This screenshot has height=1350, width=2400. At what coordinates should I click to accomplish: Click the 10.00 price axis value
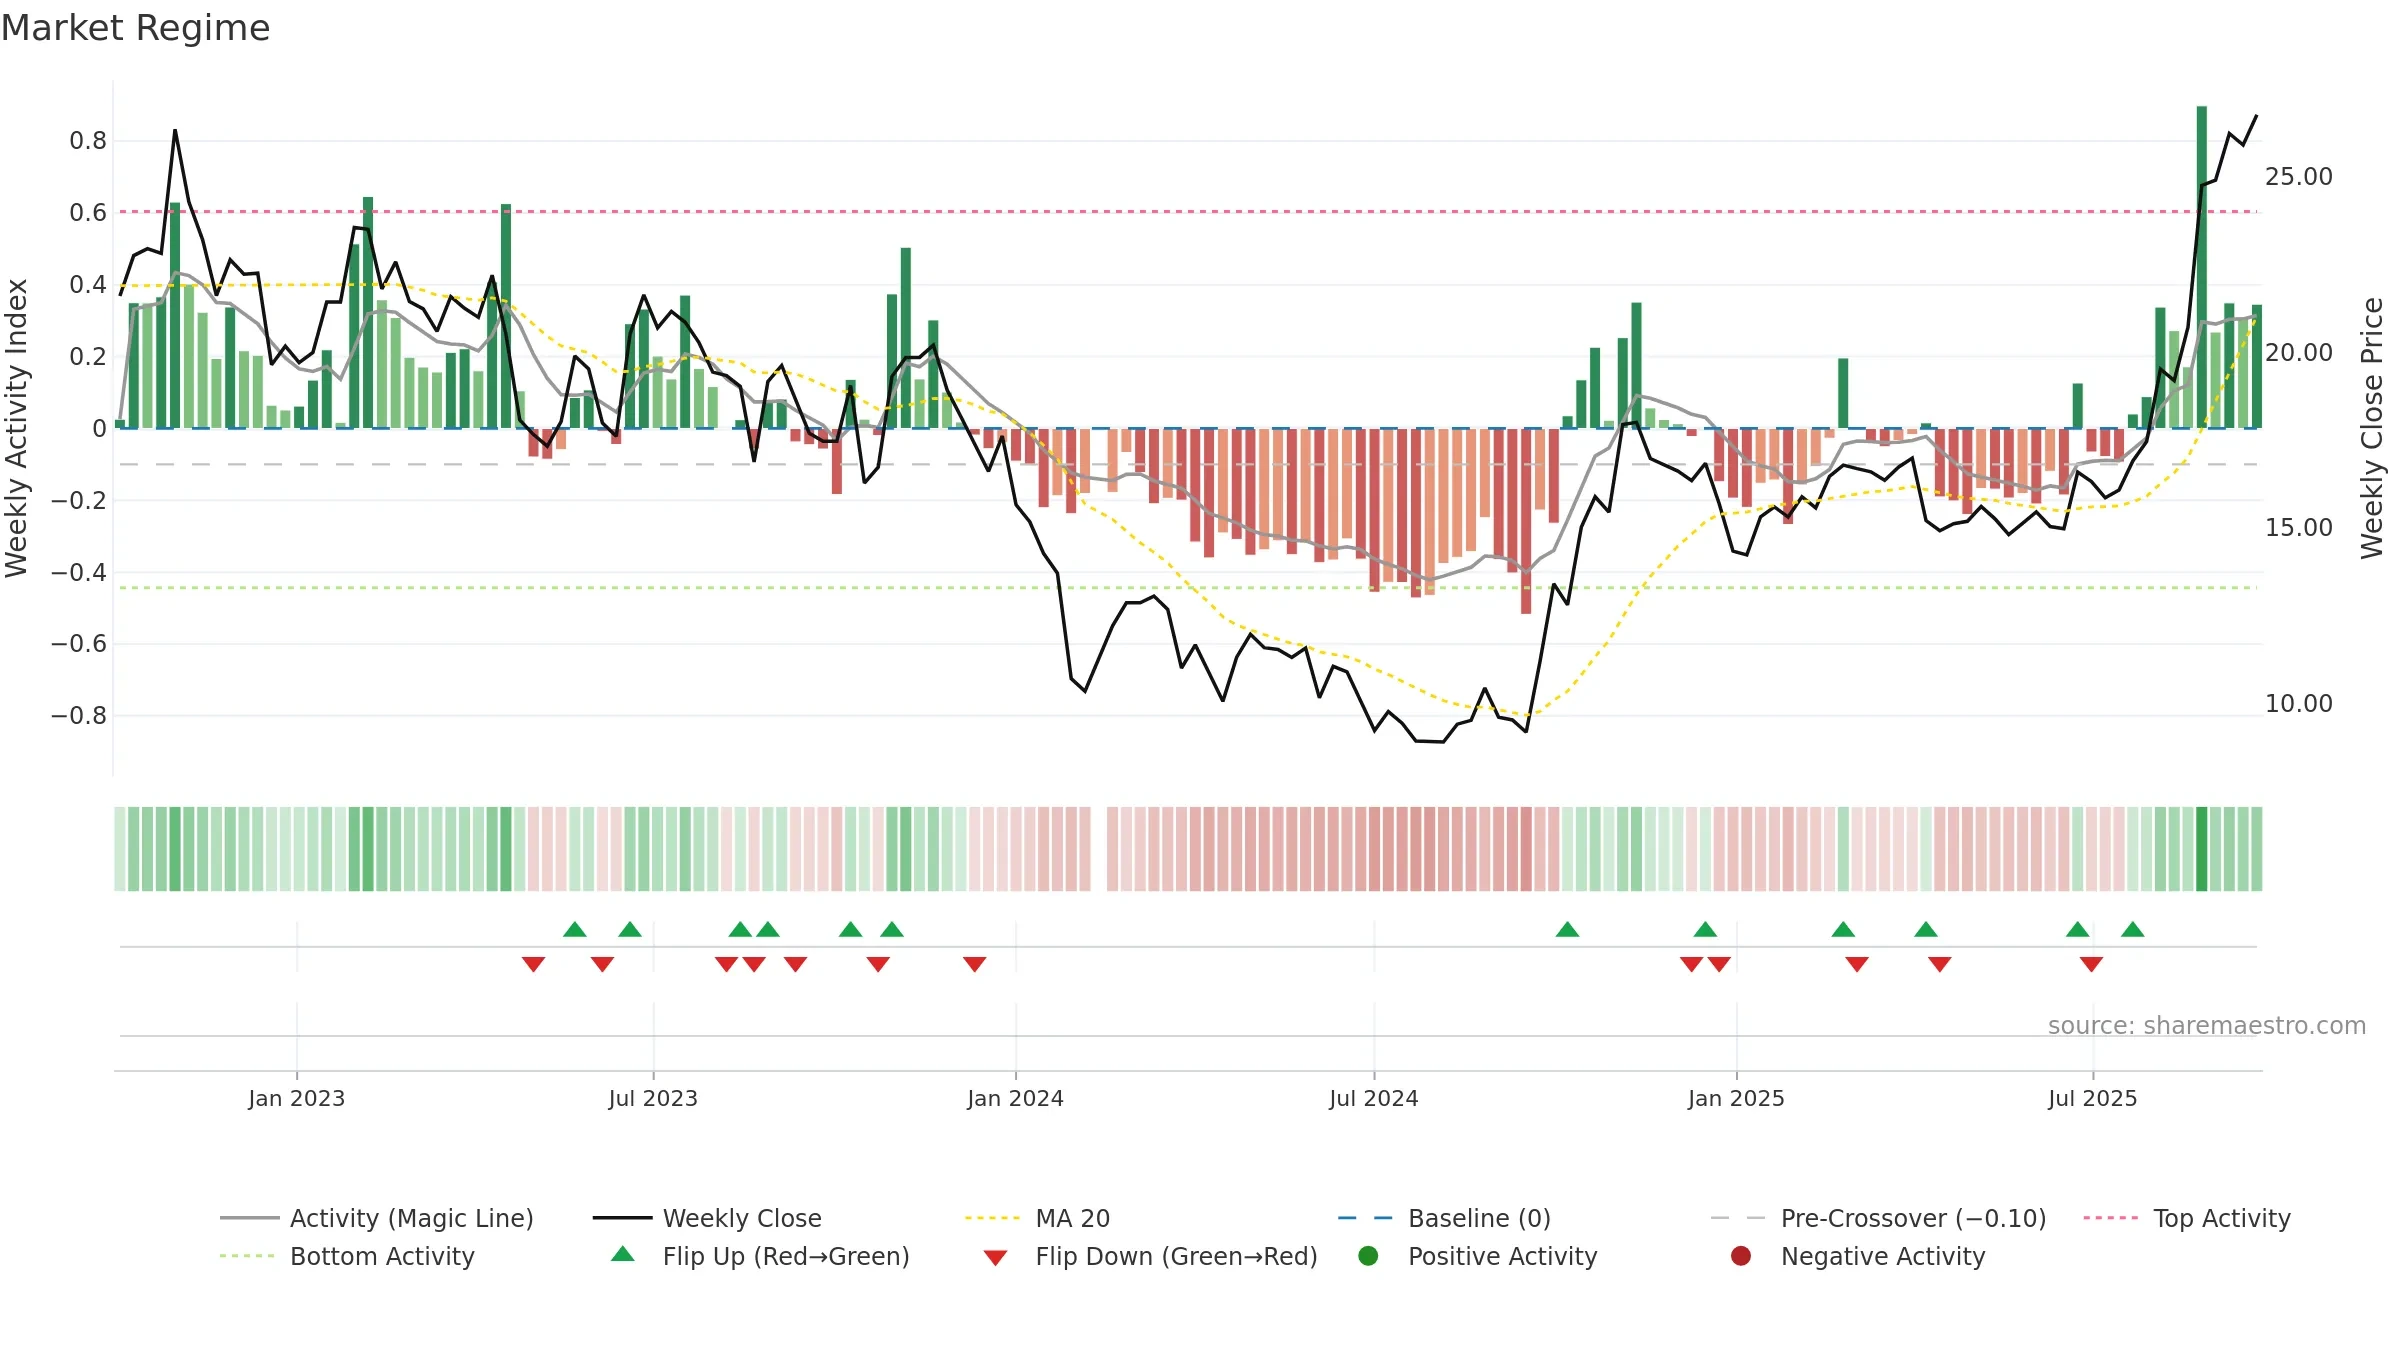pos(2298,704)
